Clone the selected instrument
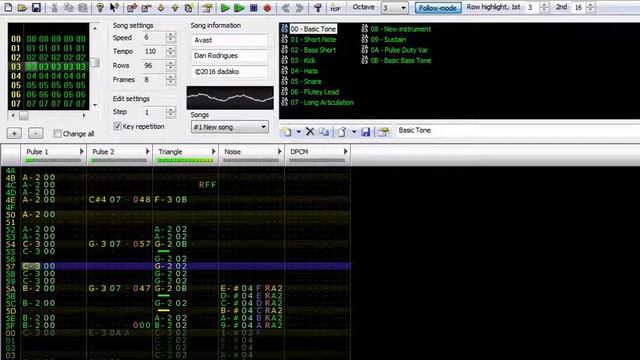The image size is (640, 360). point(324,132)
